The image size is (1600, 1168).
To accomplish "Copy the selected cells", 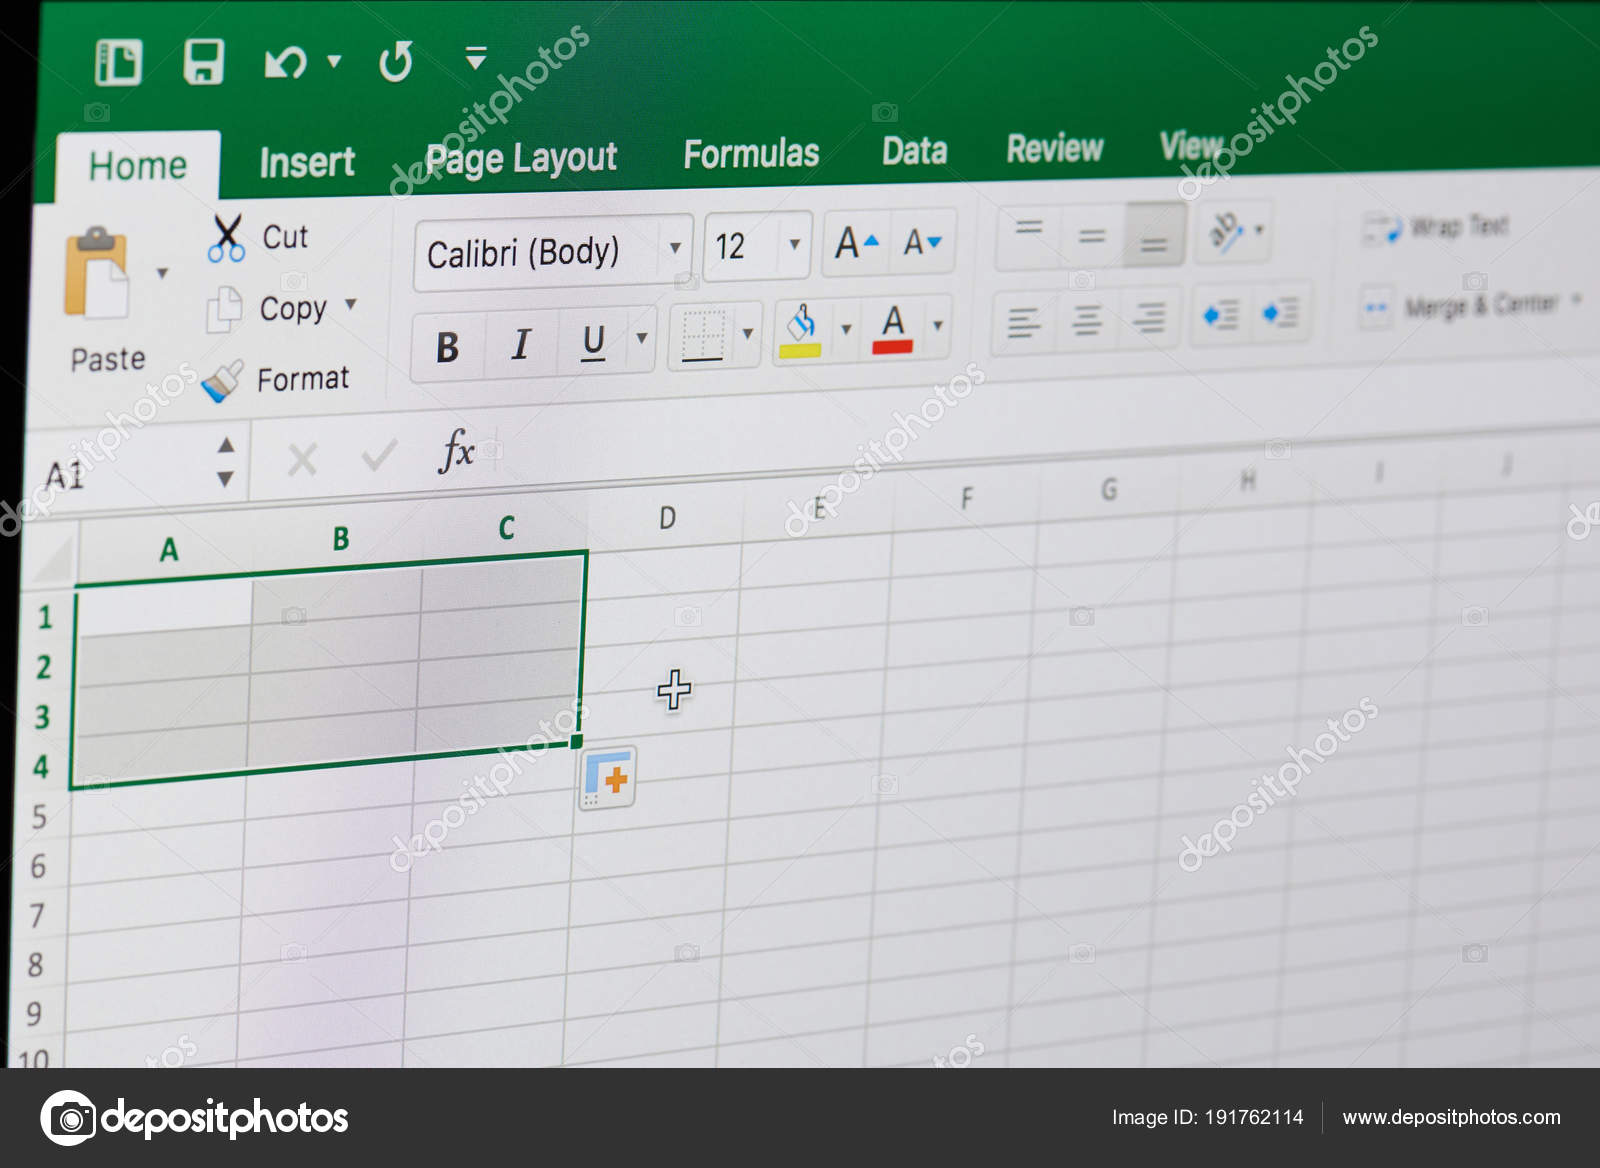I will tap(267, 309).
